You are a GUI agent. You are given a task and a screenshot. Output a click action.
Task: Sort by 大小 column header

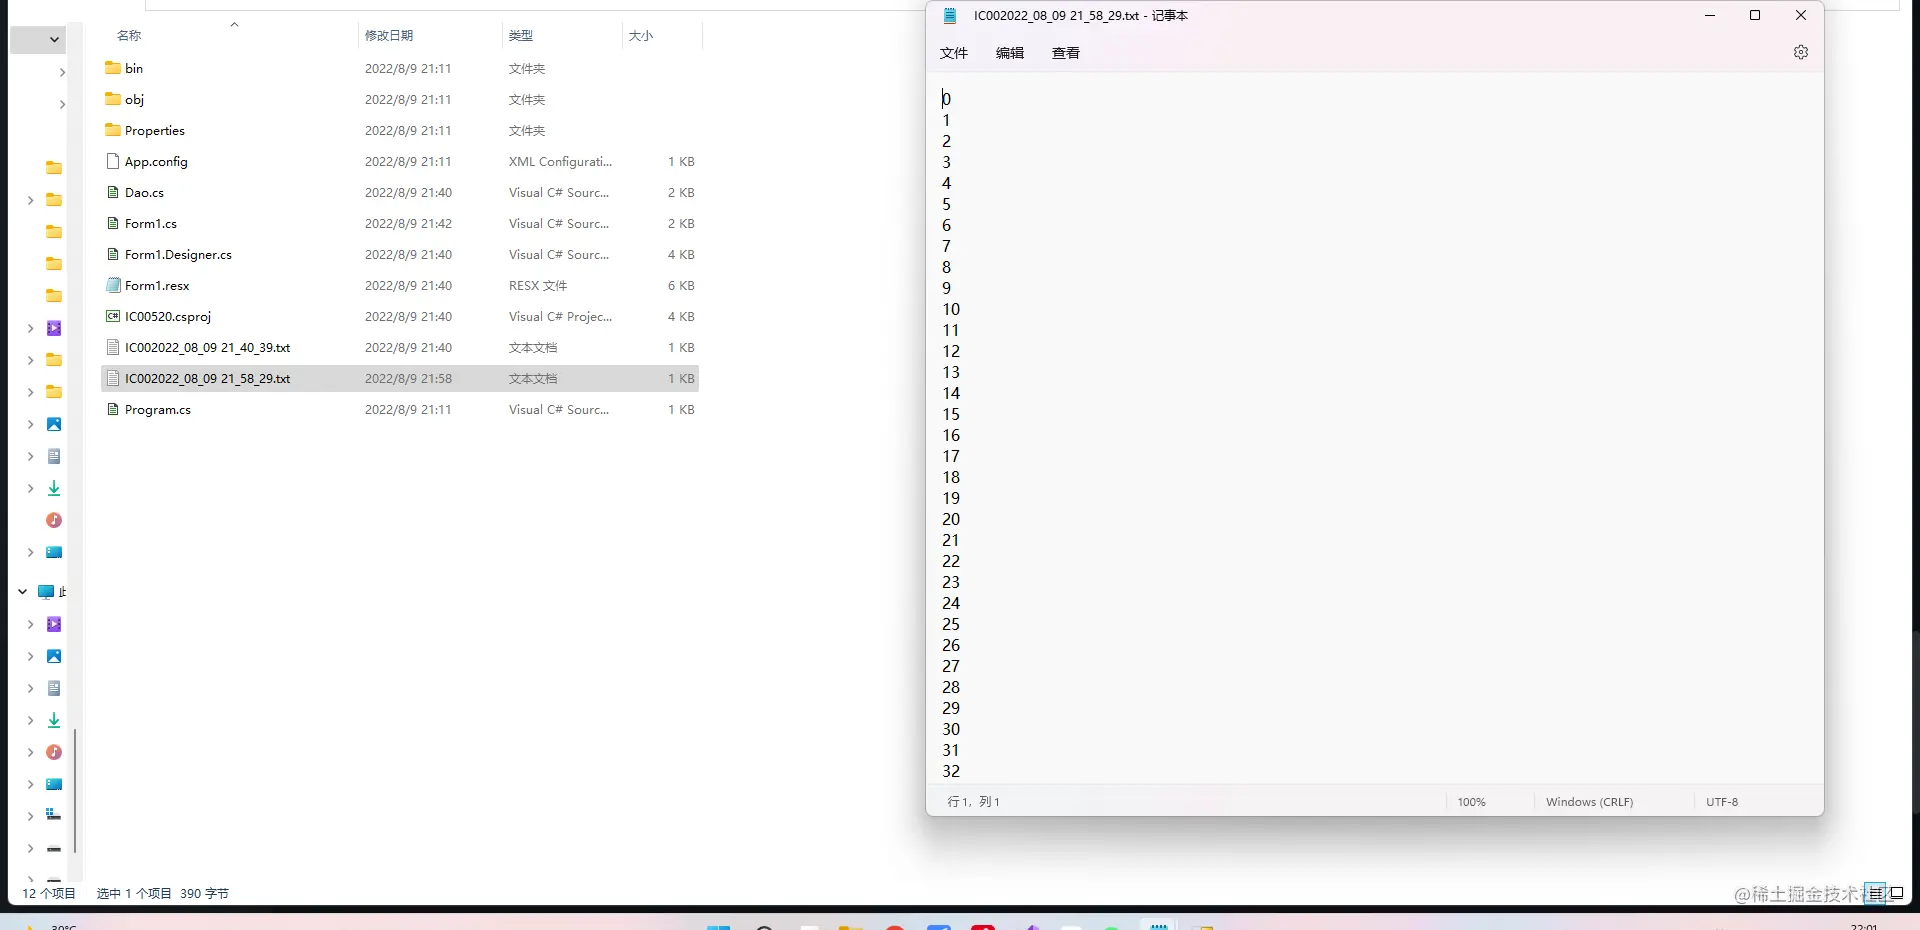641,35
